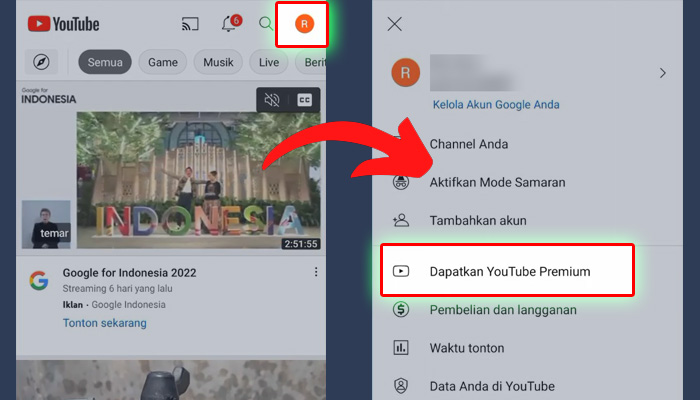The width and height of the screenshot is (700, 400).
Task: Click the shield icon beside Data Anda
Action: coord(401,386)
